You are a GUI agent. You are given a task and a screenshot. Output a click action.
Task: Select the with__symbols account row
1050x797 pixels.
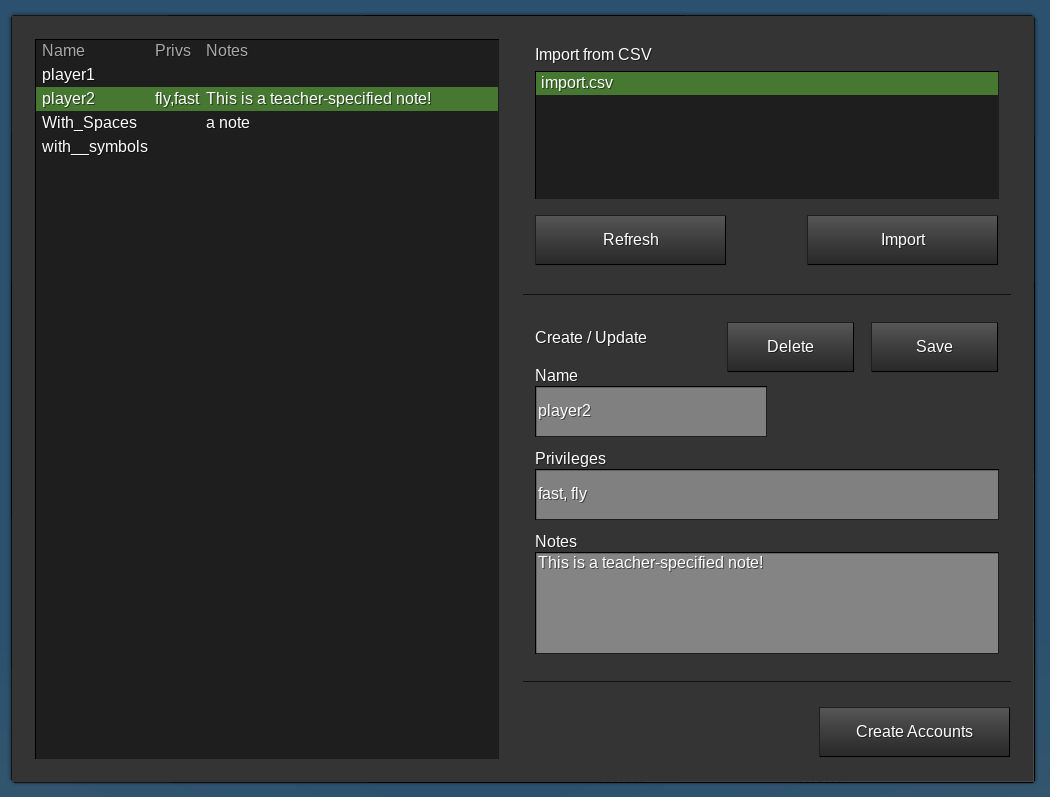pos(94,147)
